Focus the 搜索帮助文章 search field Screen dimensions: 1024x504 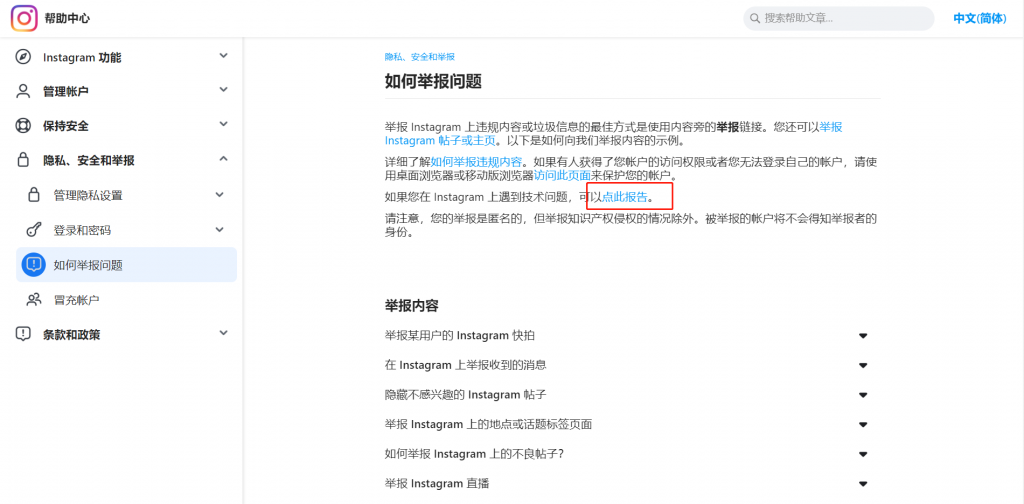click(839, 18)
